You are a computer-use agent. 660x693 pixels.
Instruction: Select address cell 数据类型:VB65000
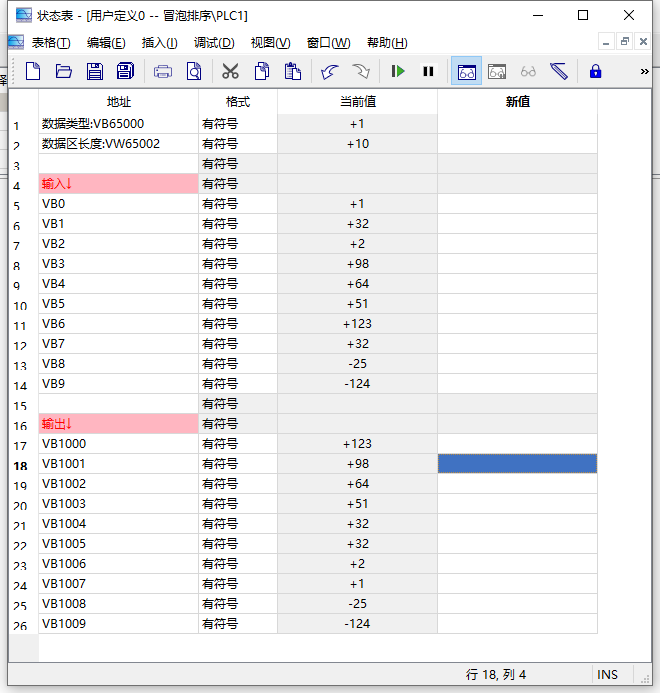click(118, 124)
